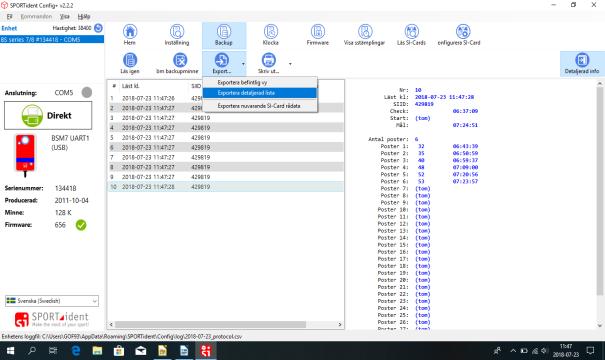
Task: Open the Läs SI-Cards icon
Action: point(412,32)
